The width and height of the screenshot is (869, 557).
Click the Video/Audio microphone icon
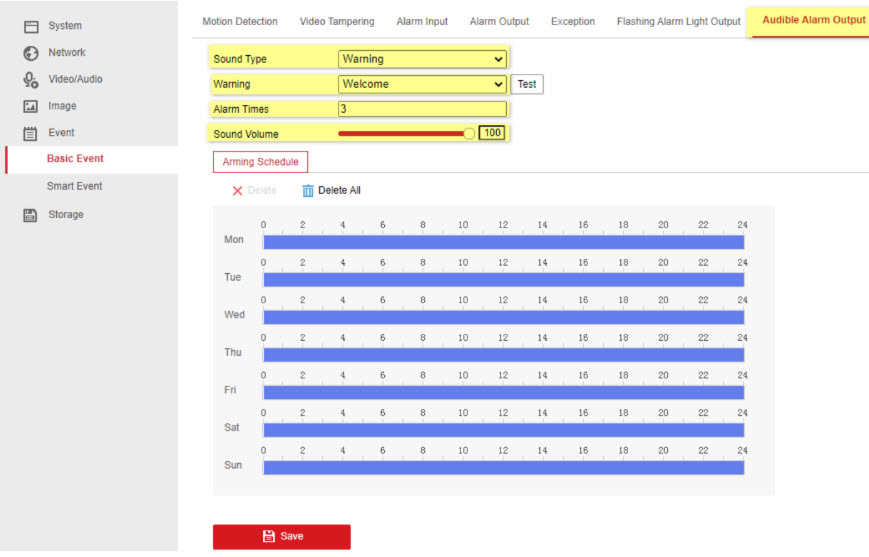(x=30, y=80)
